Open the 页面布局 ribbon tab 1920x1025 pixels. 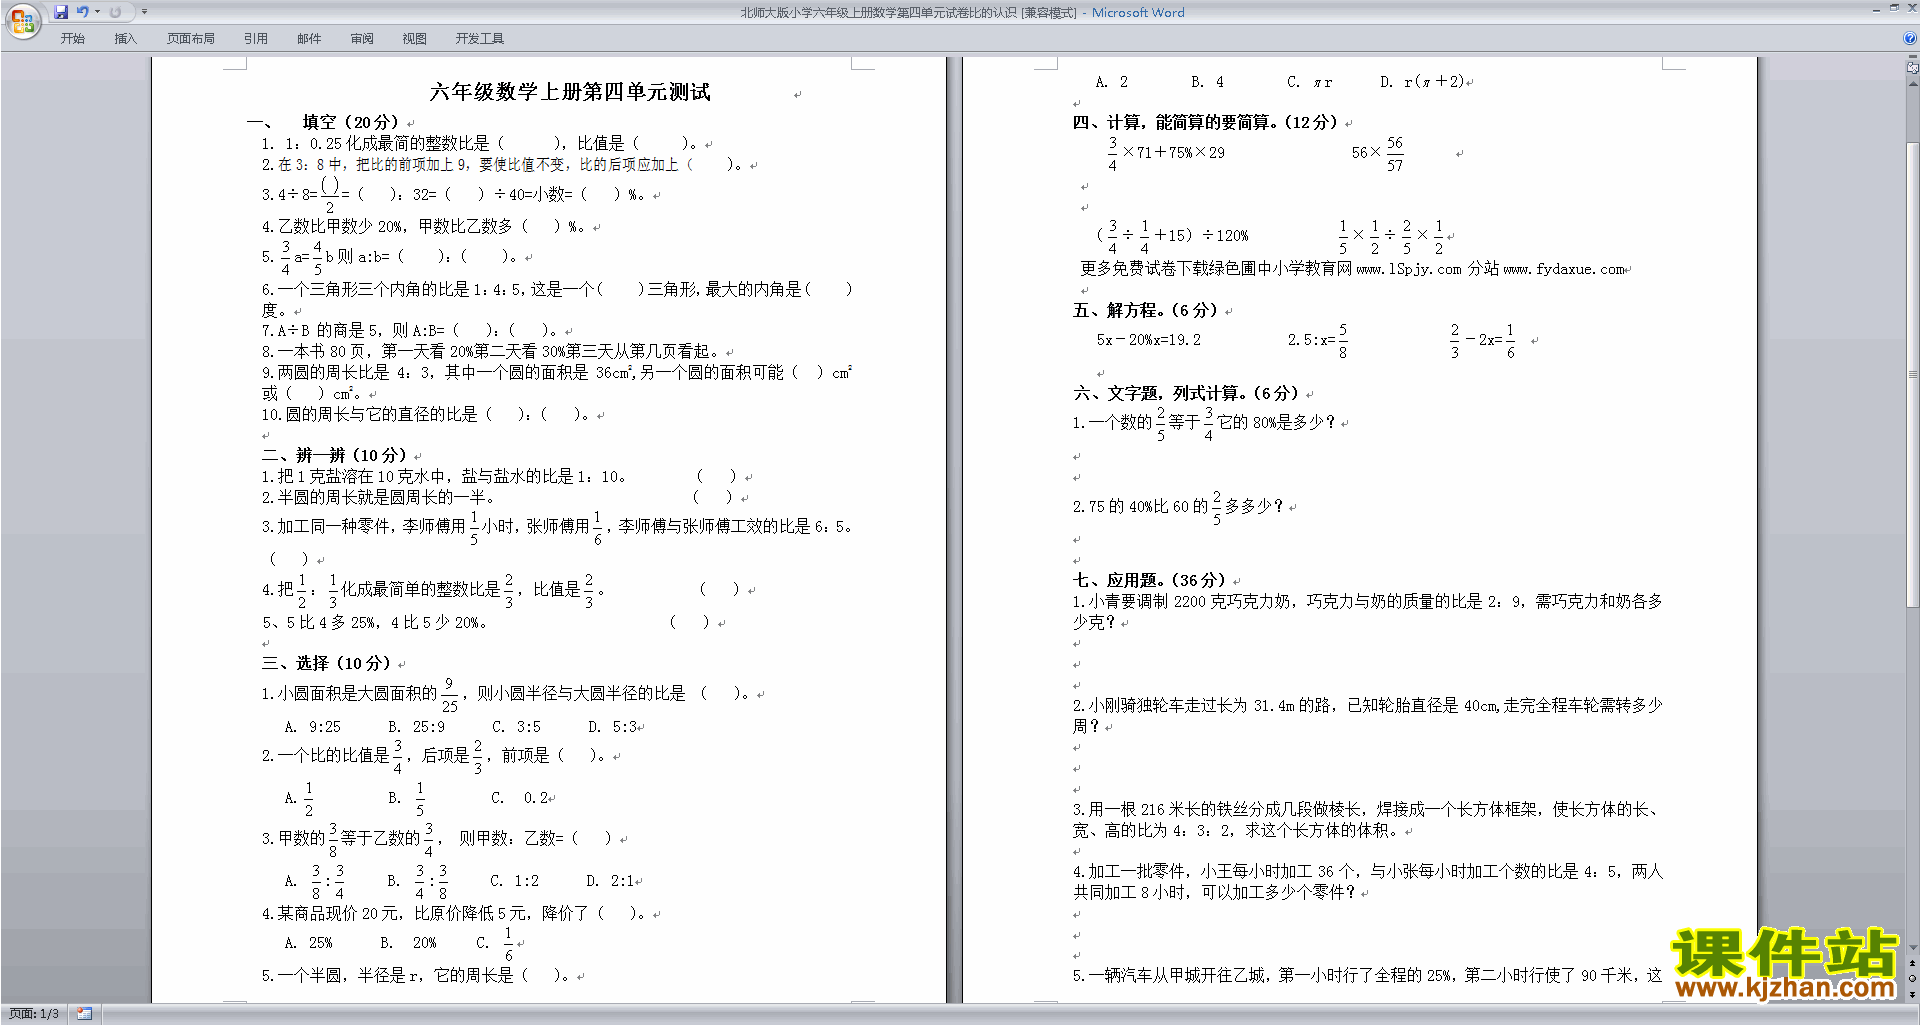click(191, 39)
